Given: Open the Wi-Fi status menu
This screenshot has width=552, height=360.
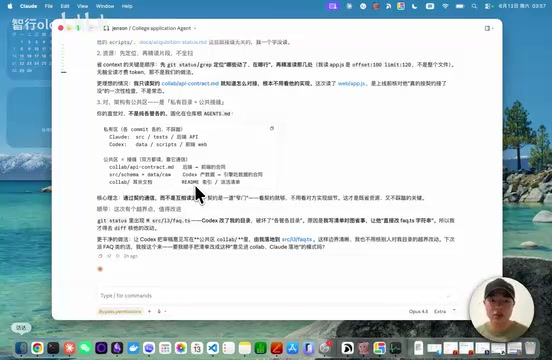Looking at the screenshot, I should pos(445,6).
